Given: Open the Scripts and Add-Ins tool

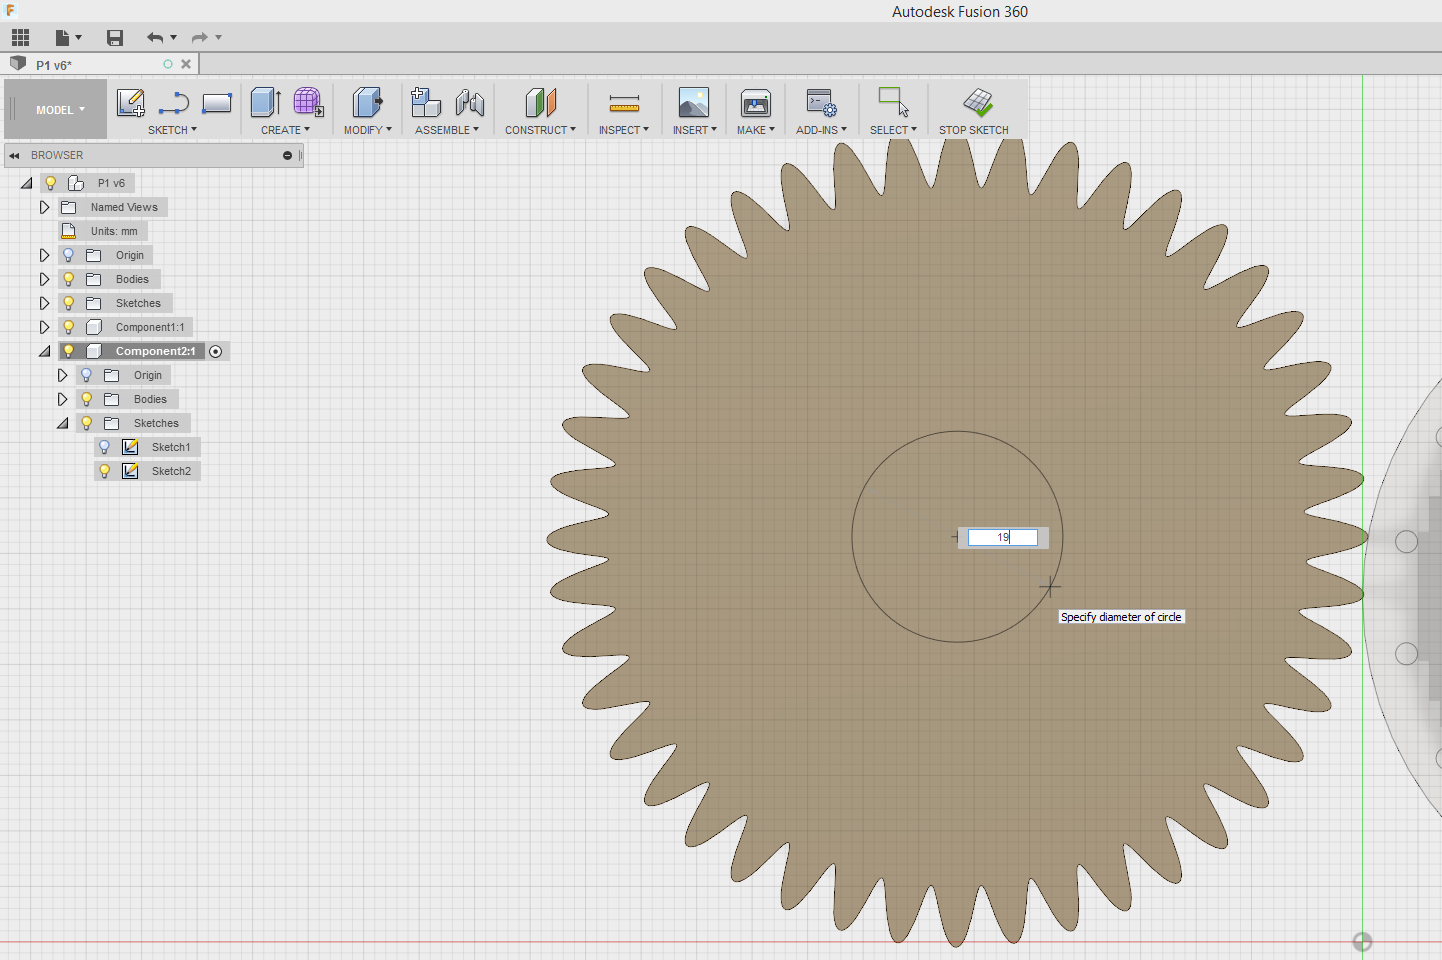Looking at the screenshot, I should click(822, 103).
